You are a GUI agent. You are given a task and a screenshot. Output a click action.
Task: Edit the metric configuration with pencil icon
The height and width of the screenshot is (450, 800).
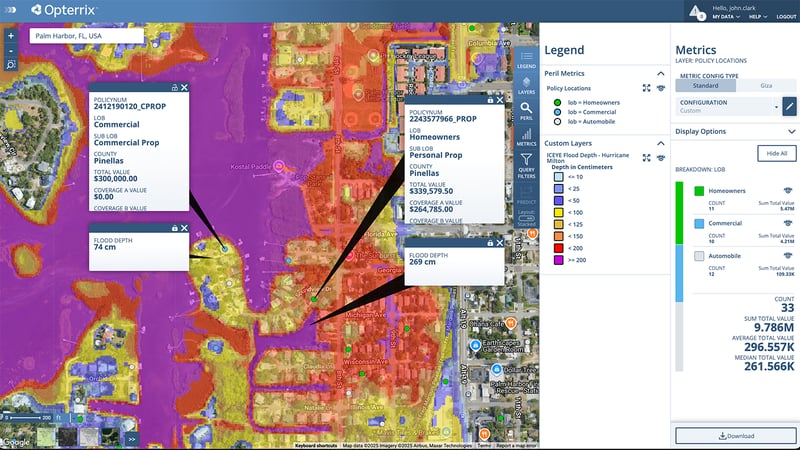pos(789,106)
